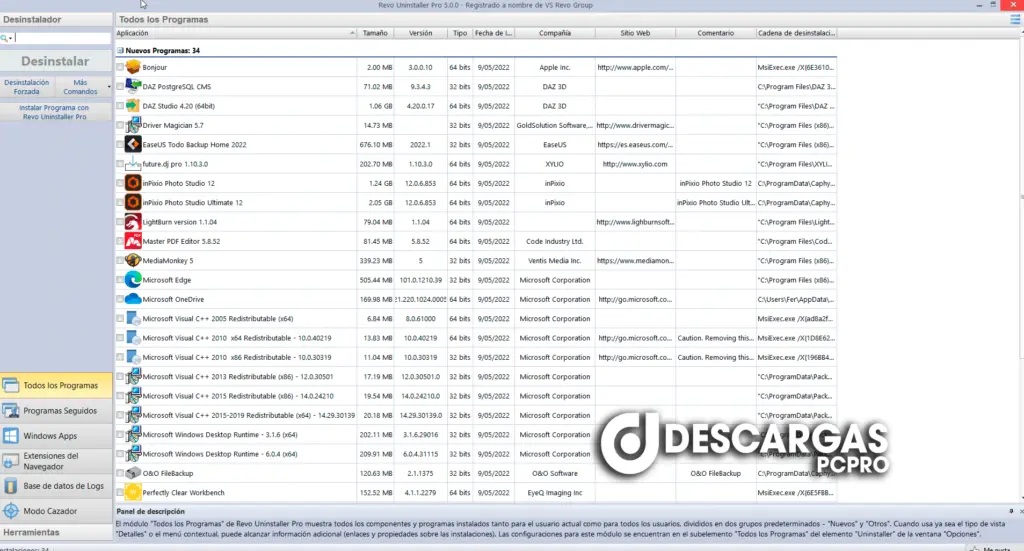Click the Todos los Programas sidebar icon
The width and height of the screenshot is (1024, 551).
(x=11, y=385)
